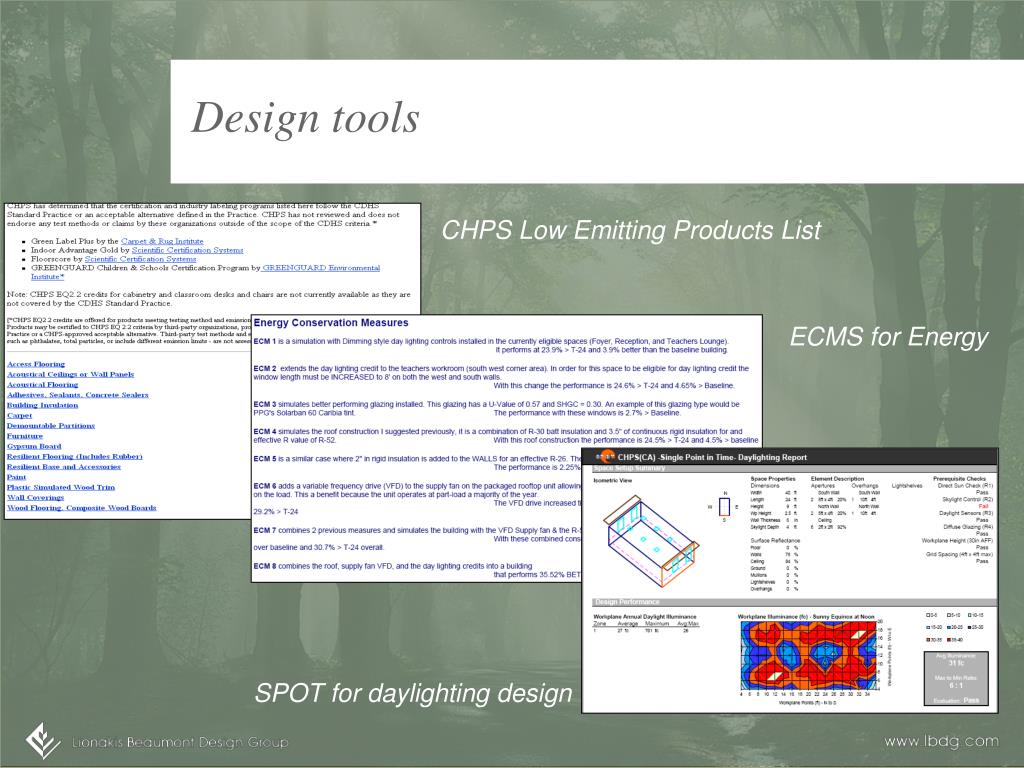Click the Direct Sun Check (R1) label
This screenshot has height=768, width=1024.
(965, 486)
